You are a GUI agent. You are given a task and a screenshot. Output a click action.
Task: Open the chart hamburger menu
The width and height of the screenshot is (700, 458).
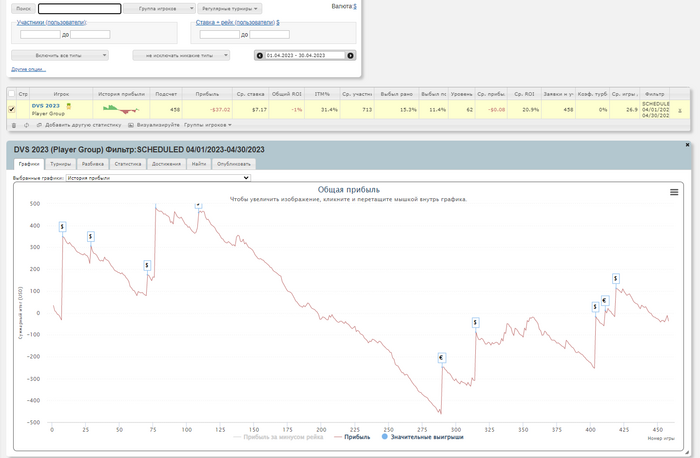674,192
